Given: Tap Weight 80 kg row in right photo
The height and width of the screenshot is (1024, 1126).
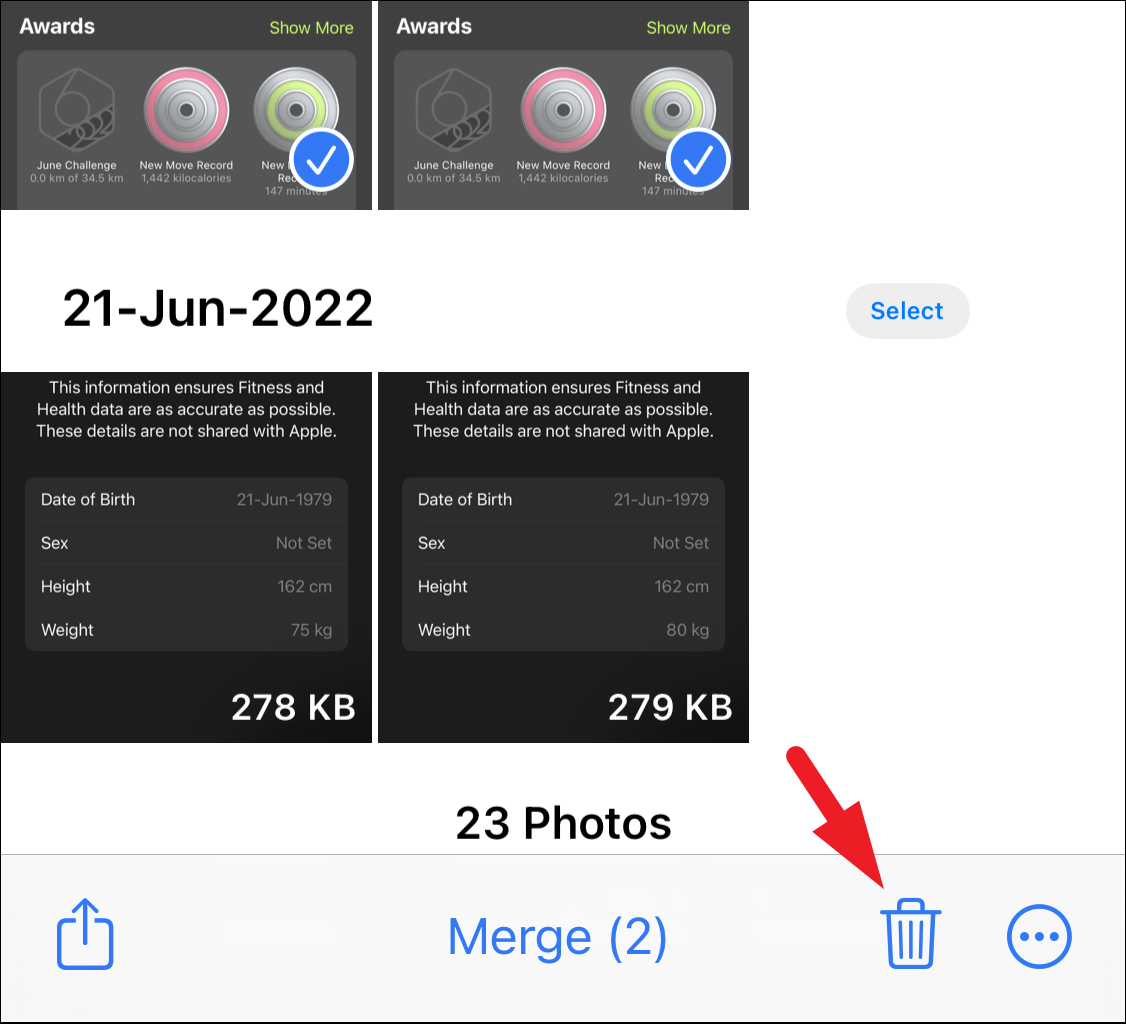Looking at the screenshot, I should (563, 630).
